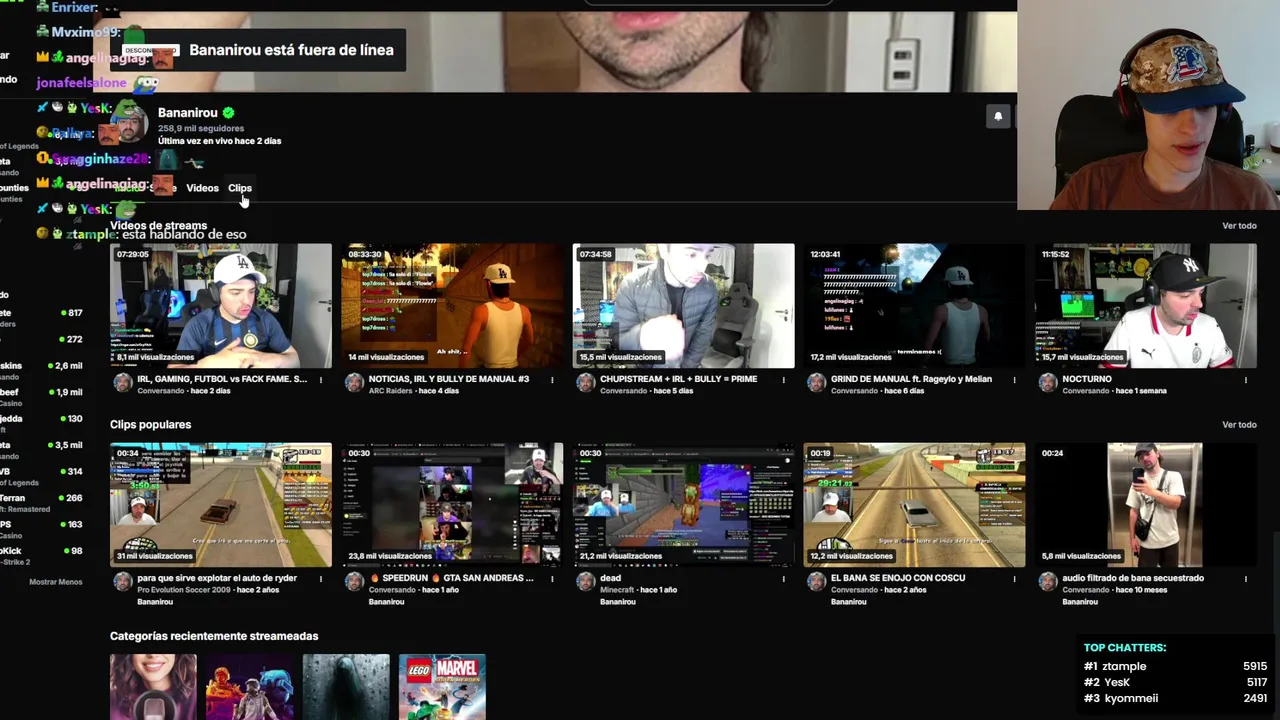Play clip thumbnail with 21,2 mil visualizaciones
1280x720 pixels.
point(683,505)
